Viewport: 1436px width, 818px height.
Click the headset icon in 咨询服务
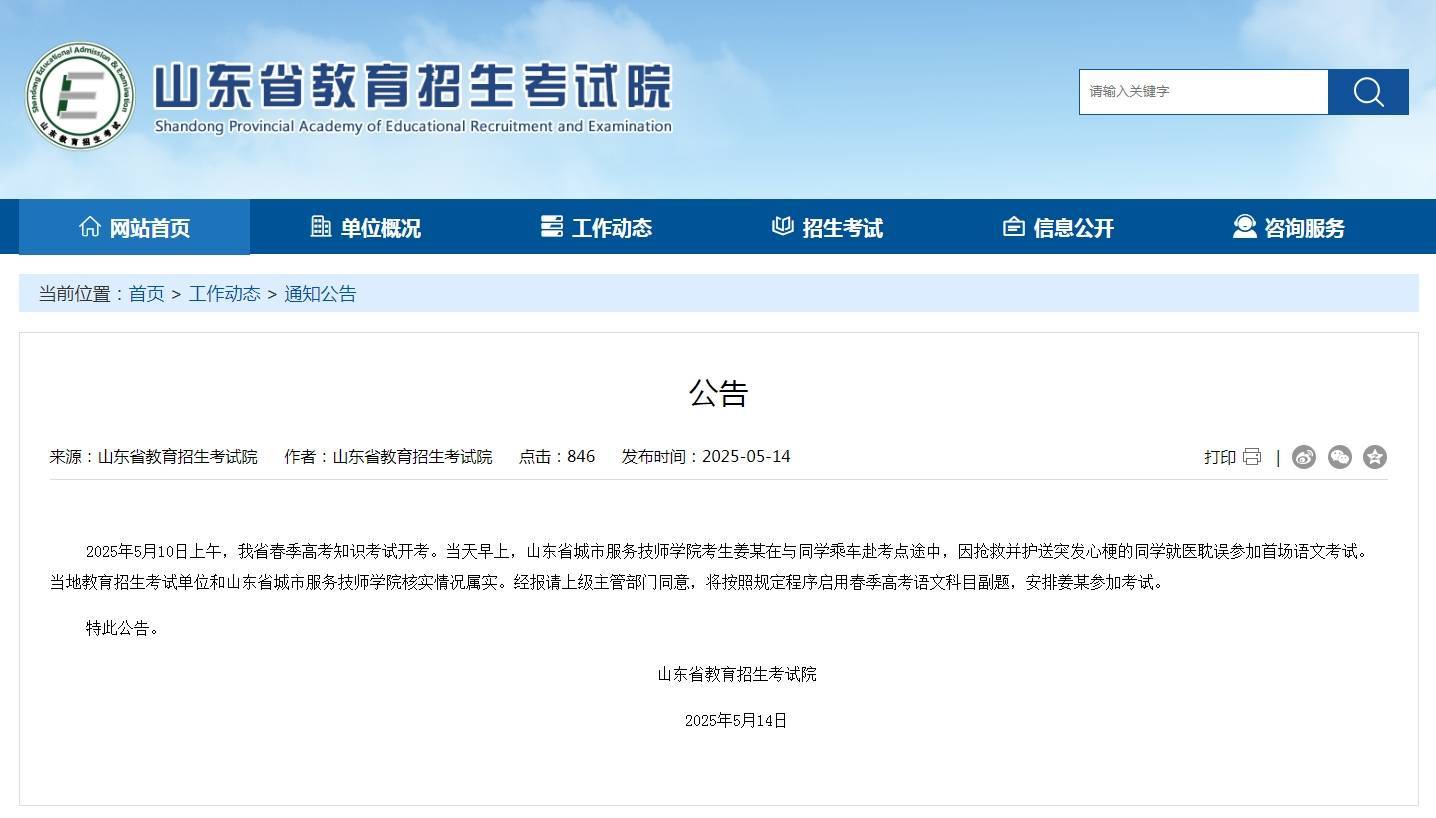click(x=1244, y=227)
